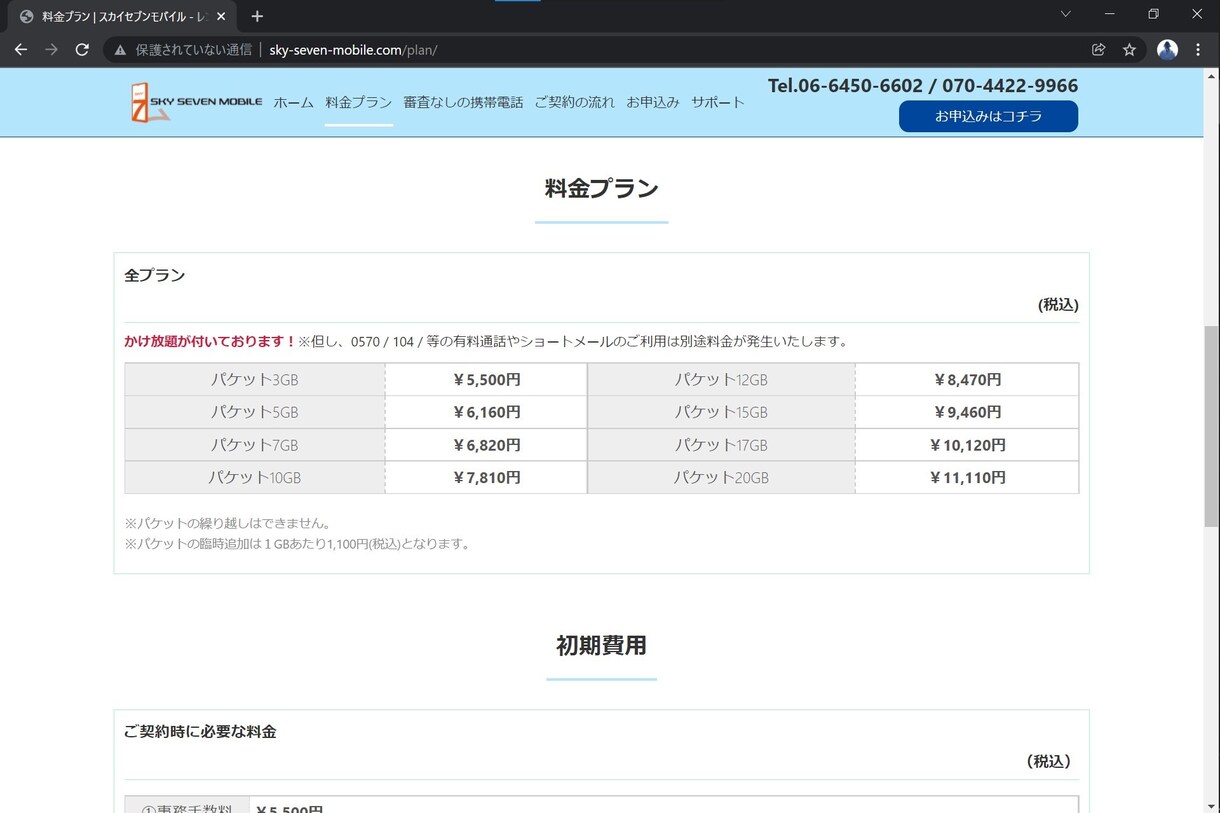Click the Tel.06-6450-6602 phone number text
Image resolution: width=1220 pixels, height=813 pixels.
pos(845,86)
